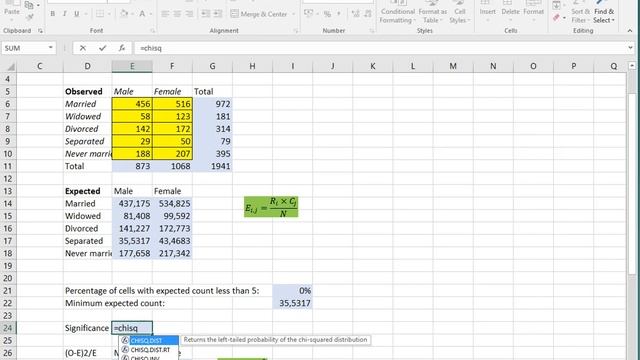Apply Percent Style format
Image resolution: width=640 pixels, height=360 pixels.
point(327,14)
